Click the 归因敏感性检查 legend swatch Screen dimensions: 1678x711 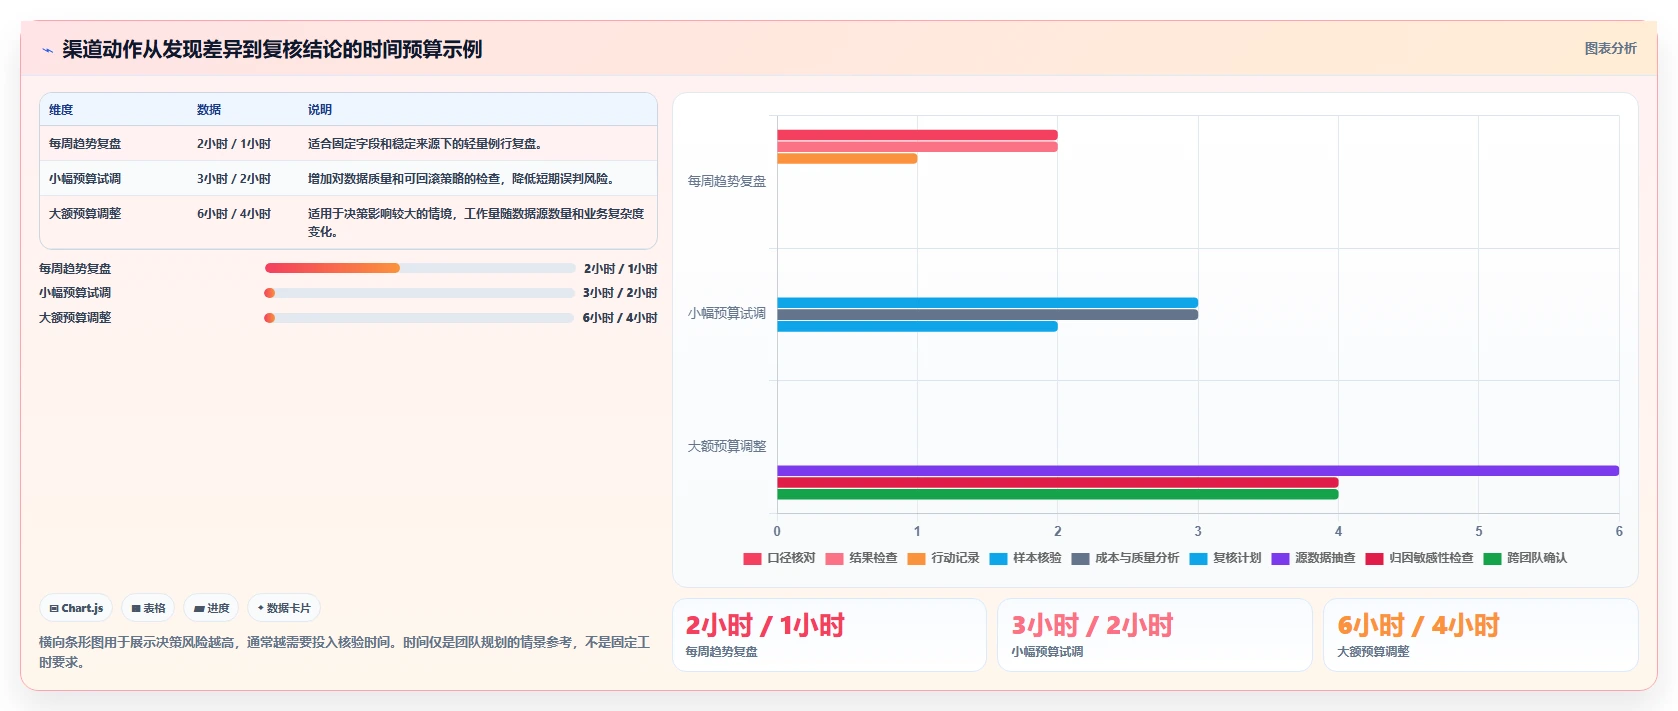point(1374,559)
